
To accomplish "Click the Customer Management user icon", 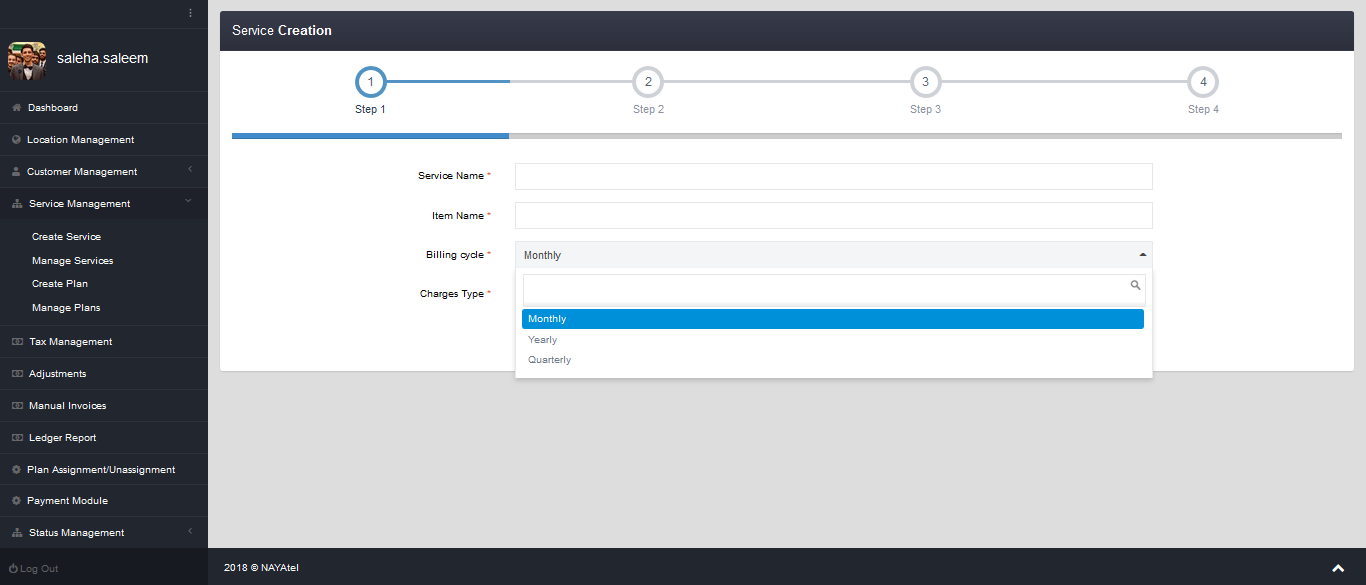I will [x=16, y=171].
